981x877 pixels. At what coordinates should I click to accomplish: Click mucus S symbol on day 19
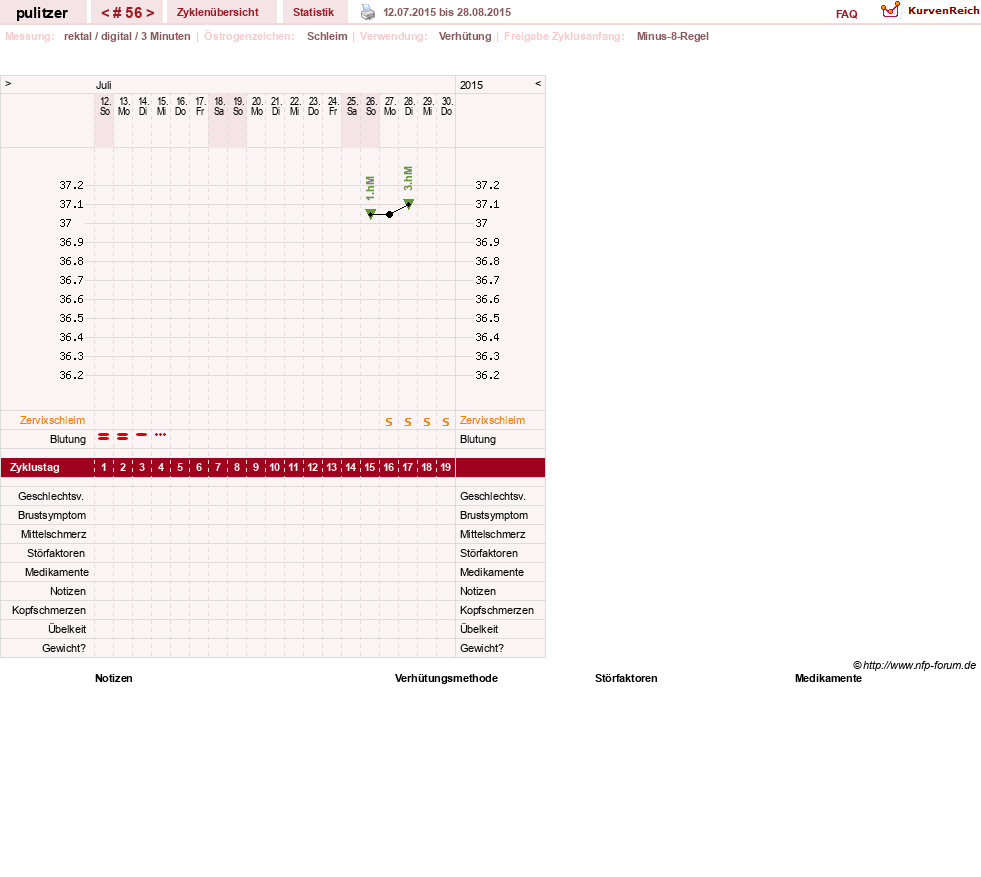445,422
